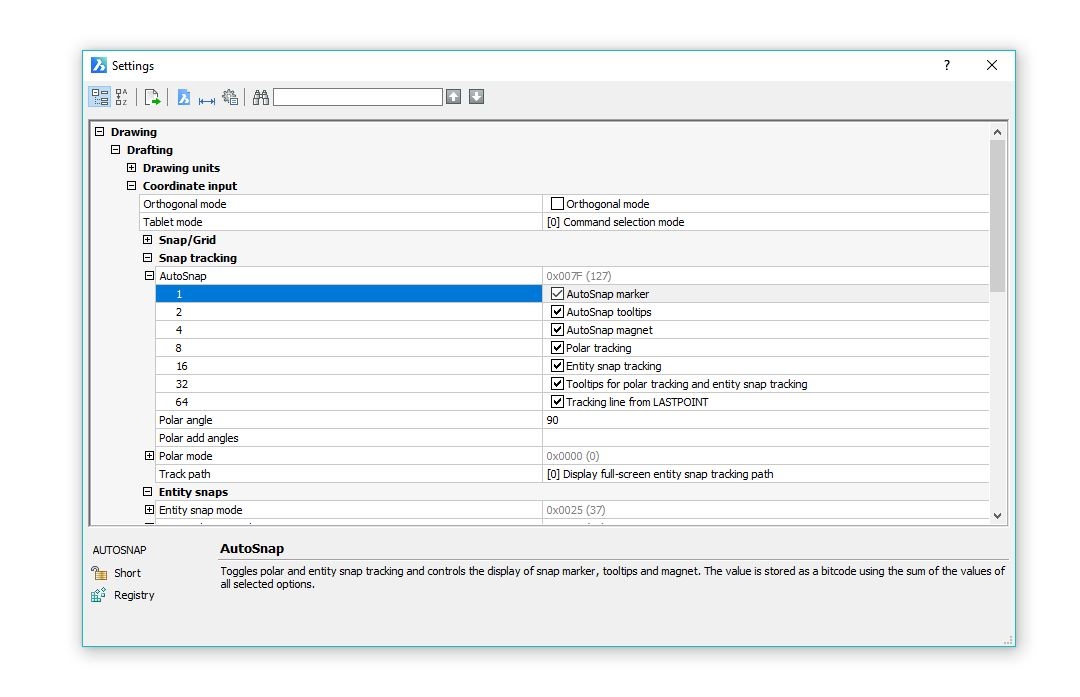Uncheck Tooltips for polar tracking option
The width and height of the screenshot is (1080, 697).
coord(557,384)
